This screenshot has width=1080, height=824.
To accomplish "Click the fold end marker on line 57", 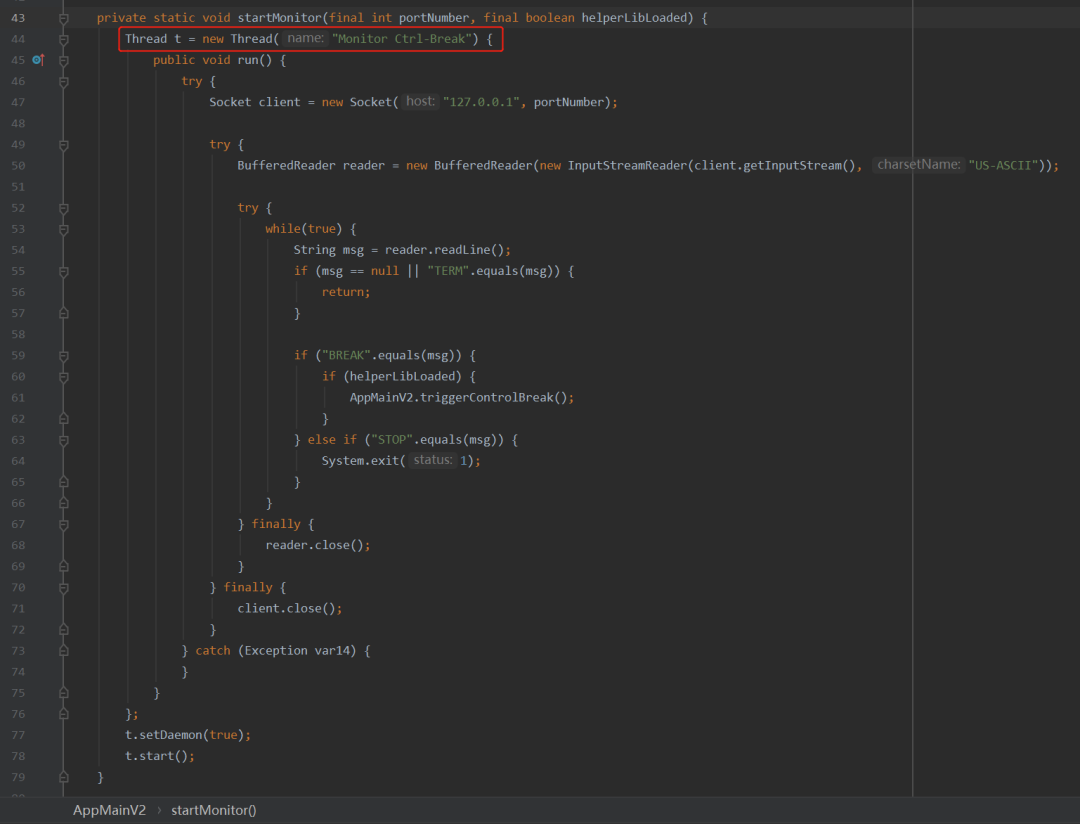I will click(63, 313).
